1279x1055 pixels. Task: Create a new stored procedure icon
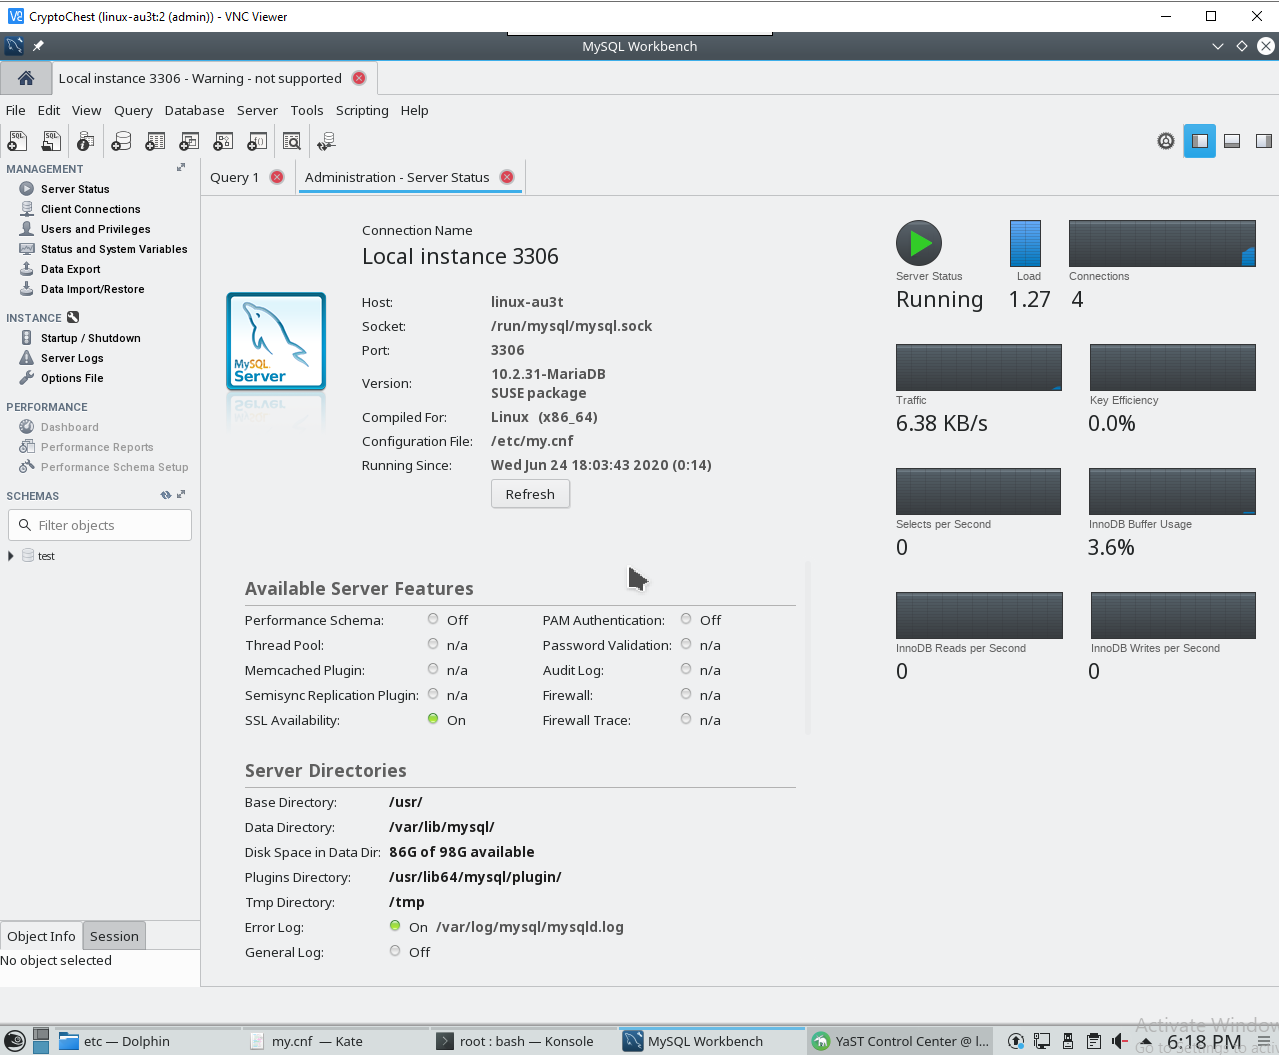[223, 141]
